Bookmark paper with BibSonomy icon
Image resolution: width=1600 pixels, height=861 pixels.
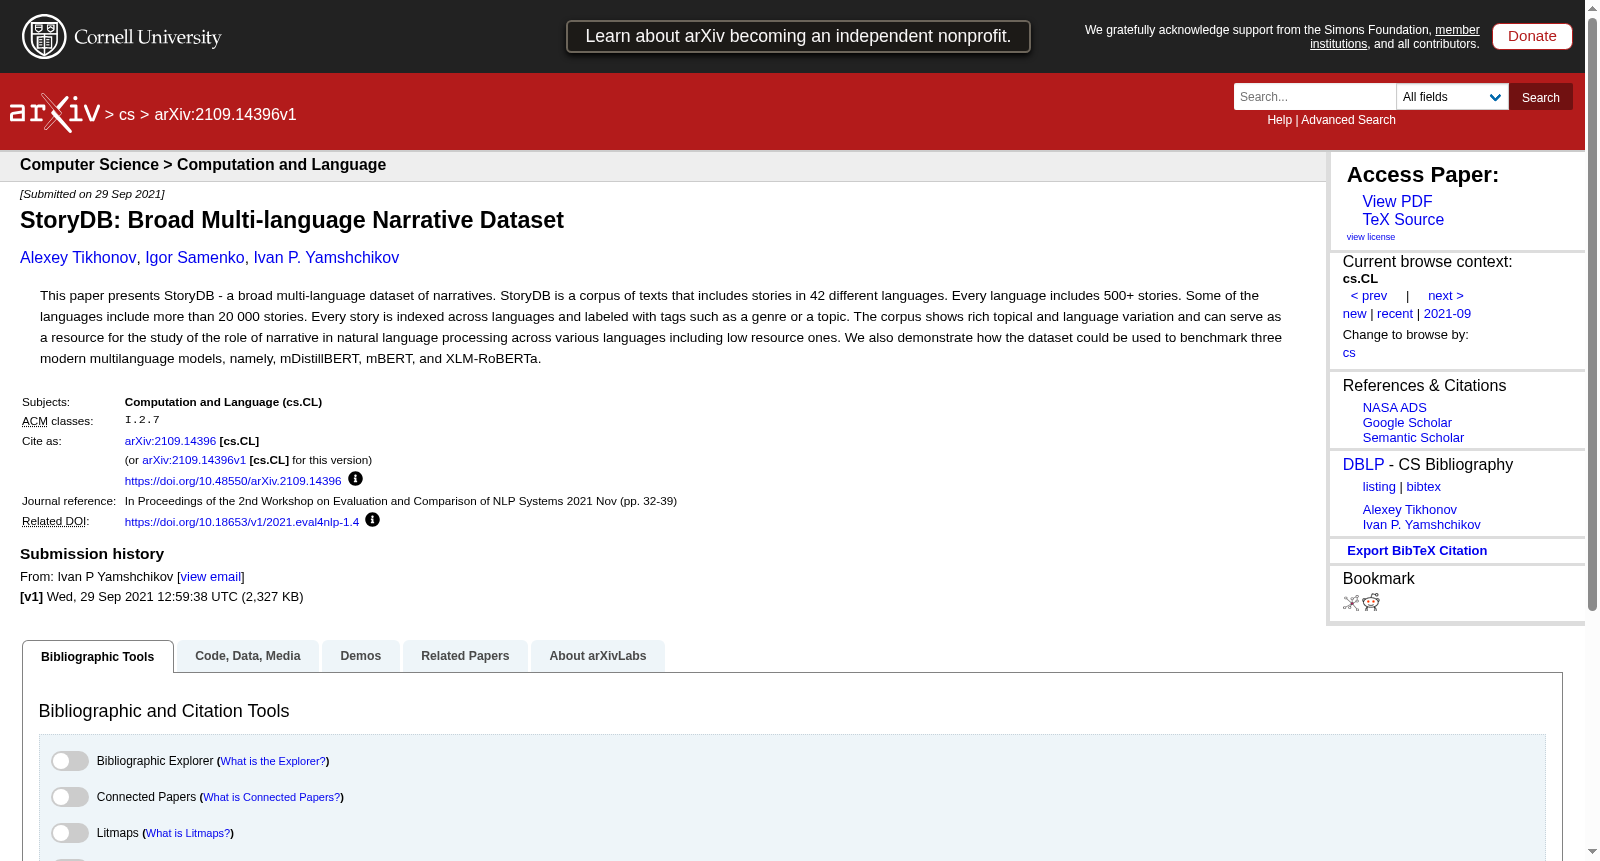click(1351, 602)
